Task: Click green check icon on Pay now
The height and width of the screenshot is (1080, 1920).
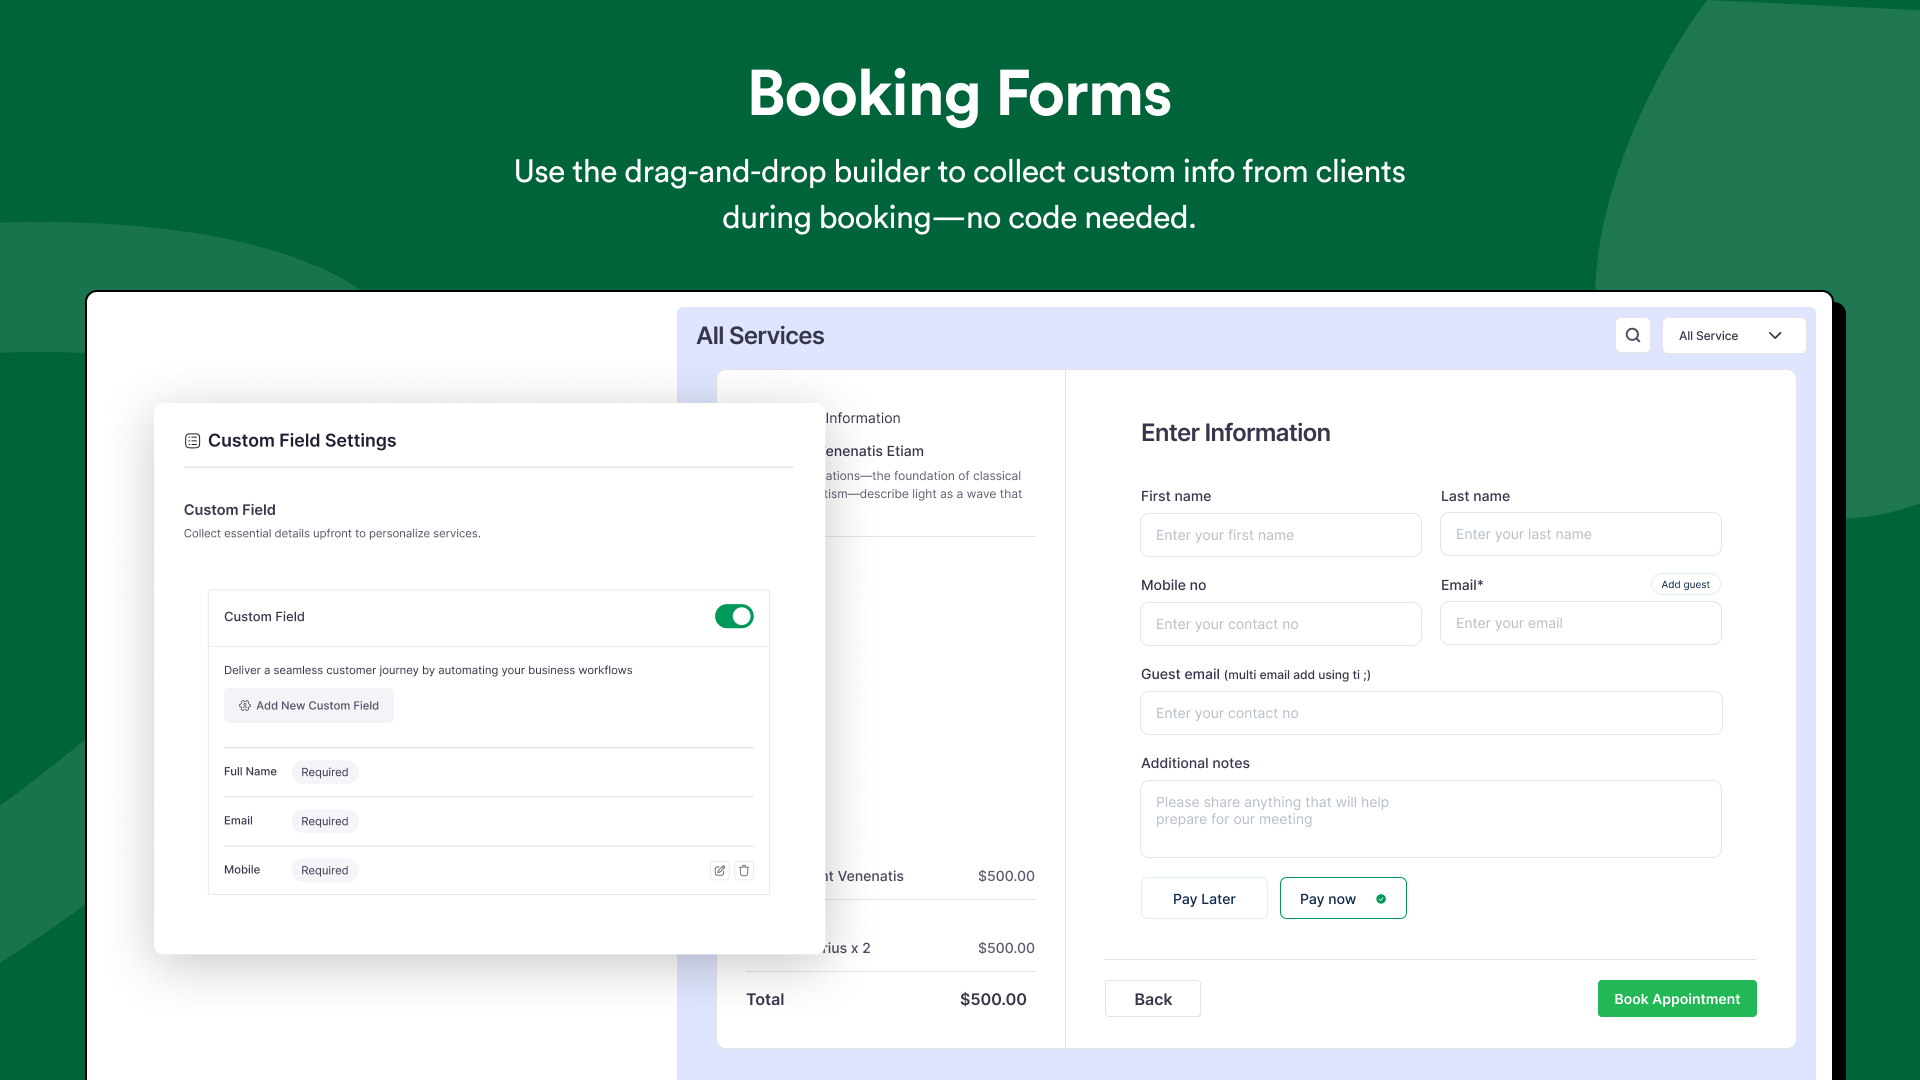Action: tap(1381, 899)
